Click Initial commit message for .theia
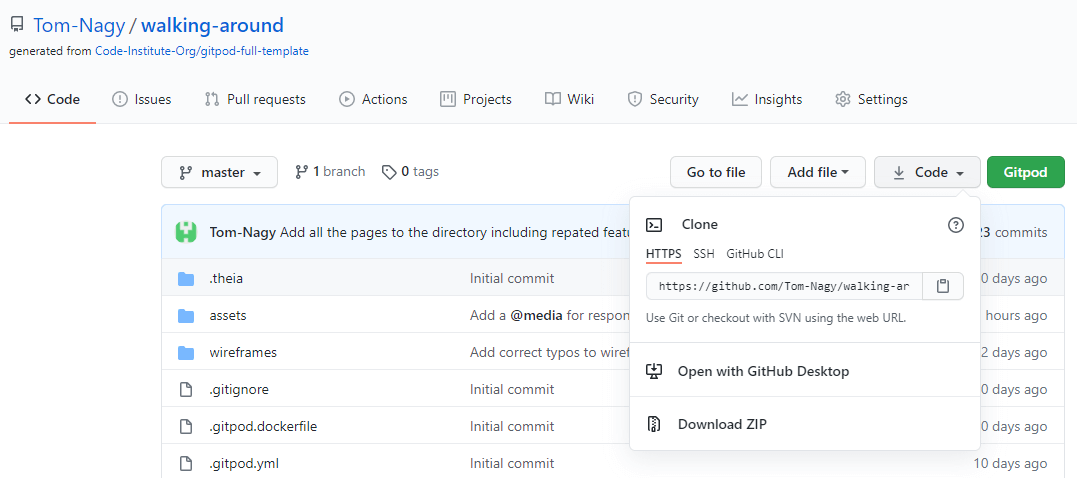 coord(512,279)
